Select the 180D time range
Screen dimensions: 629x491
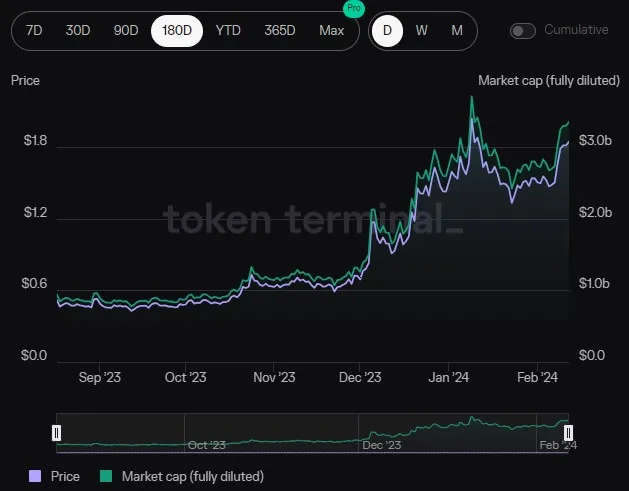coord(177,30)
